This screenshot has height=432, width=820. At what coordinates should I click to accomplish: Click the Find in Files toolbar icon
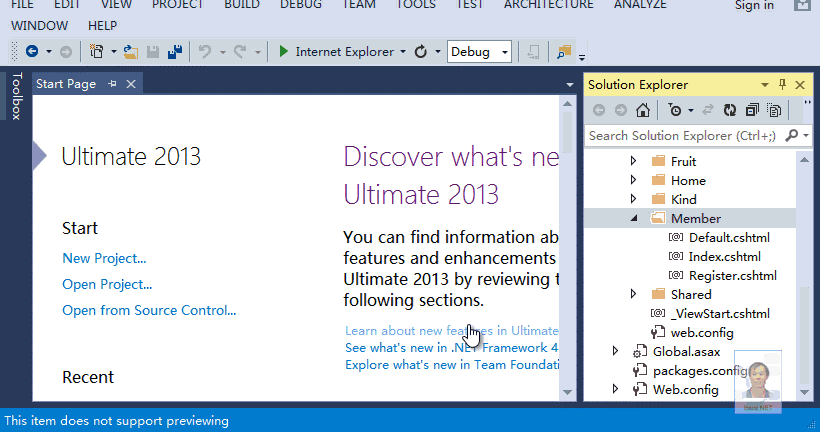click(x=564, y=52)
